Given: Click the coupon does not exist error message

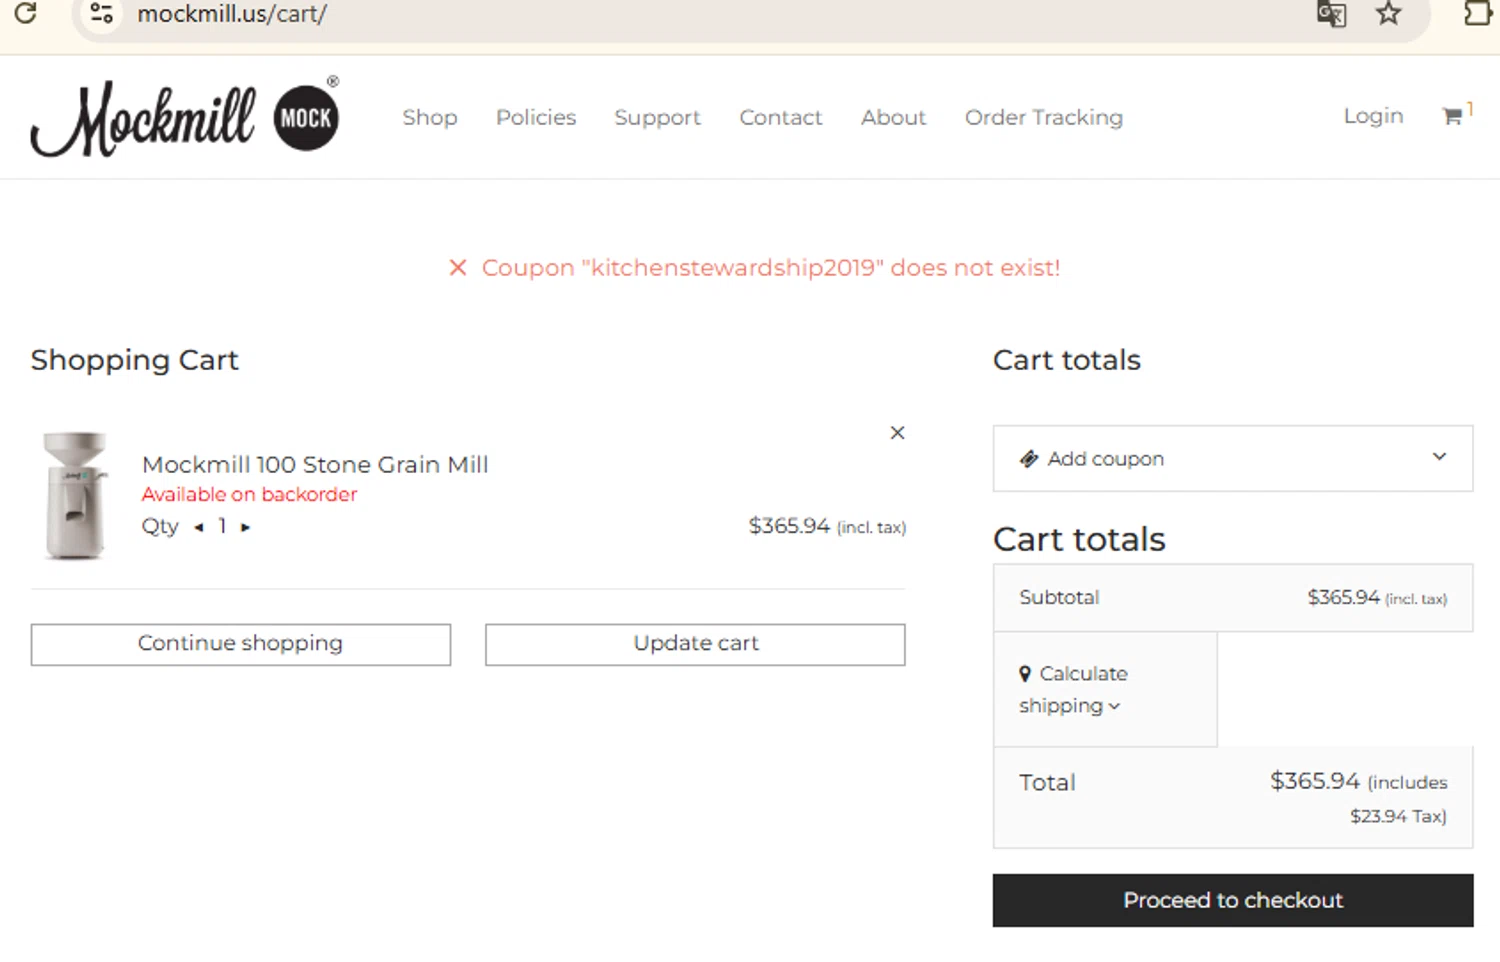Looking at the screenshot, I should [x=771, y=268].
